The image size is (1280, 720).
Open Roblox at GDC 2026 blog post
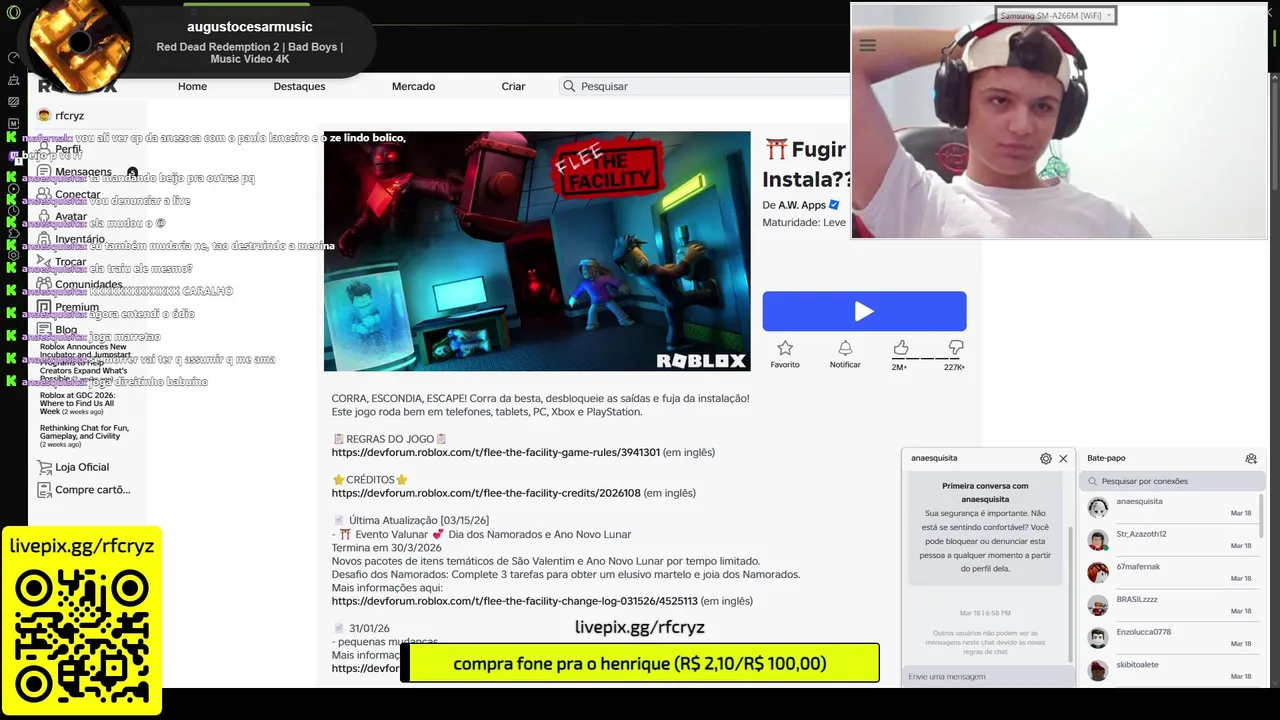(x=77, y=403)
